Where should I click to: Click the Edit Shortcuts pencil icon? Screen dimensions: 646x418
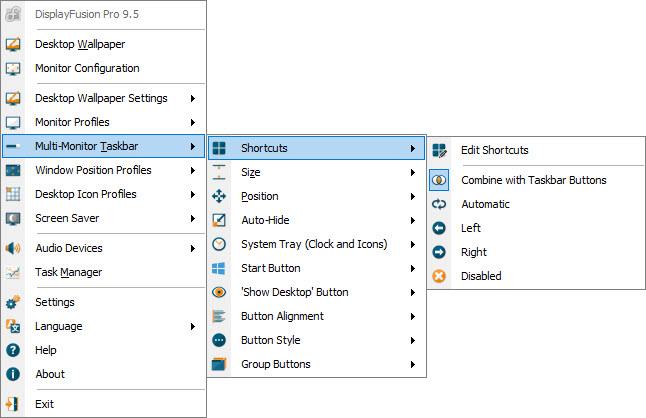point(439,150)
